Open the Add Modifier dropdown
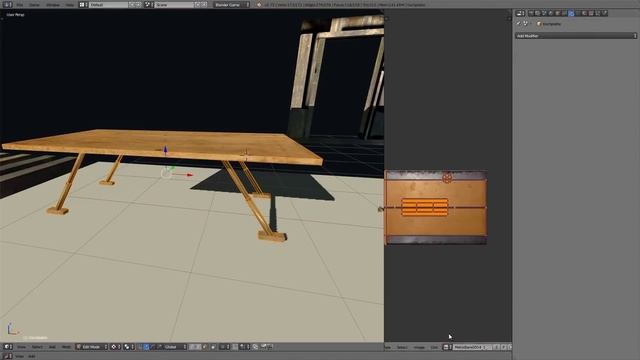Viewport: 640px width, 360px height. point(576,36)
